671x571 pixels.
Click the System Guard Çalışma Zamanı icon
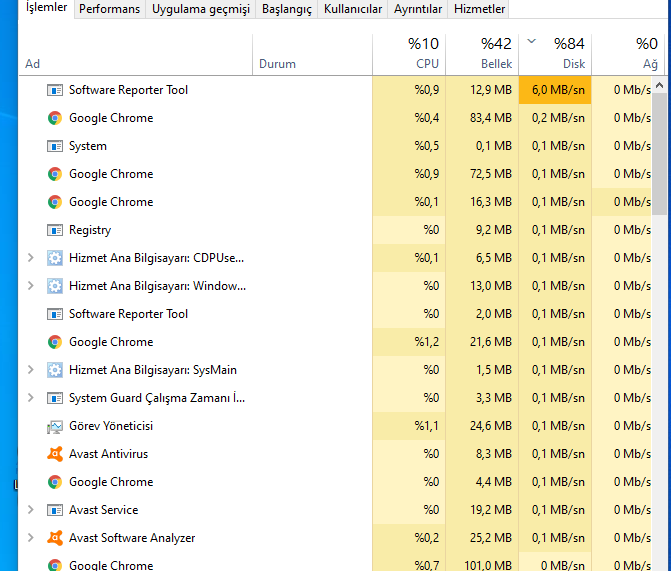coord(55,398)
